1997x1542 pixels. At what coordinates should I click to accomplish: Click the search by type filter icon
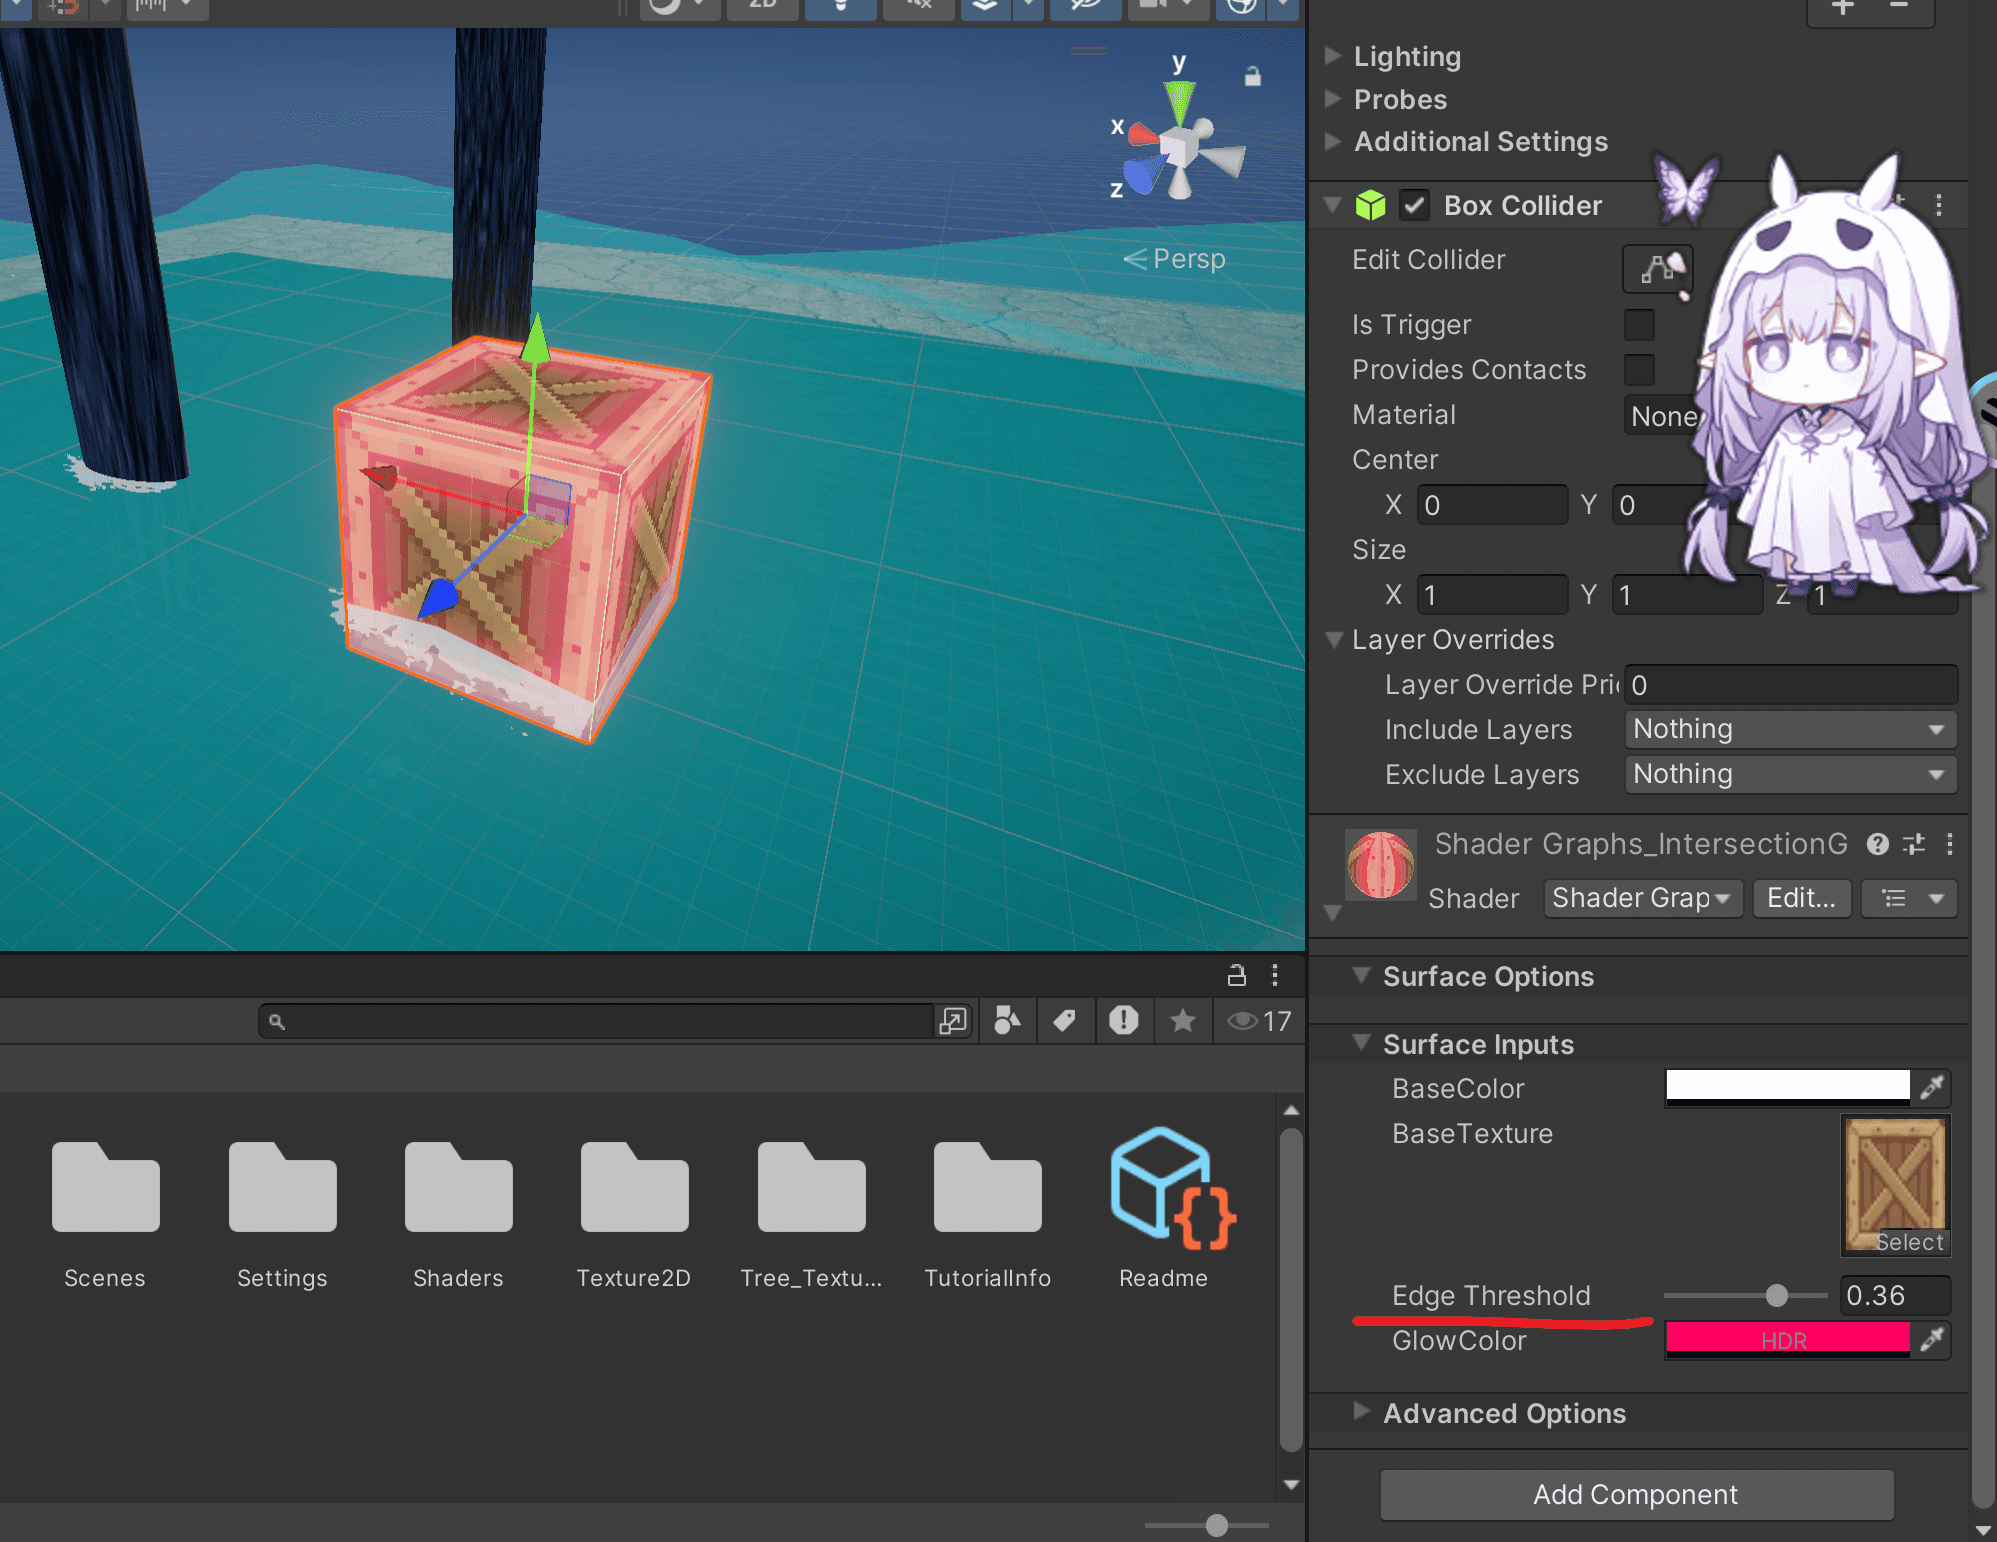point(1007,1020)
